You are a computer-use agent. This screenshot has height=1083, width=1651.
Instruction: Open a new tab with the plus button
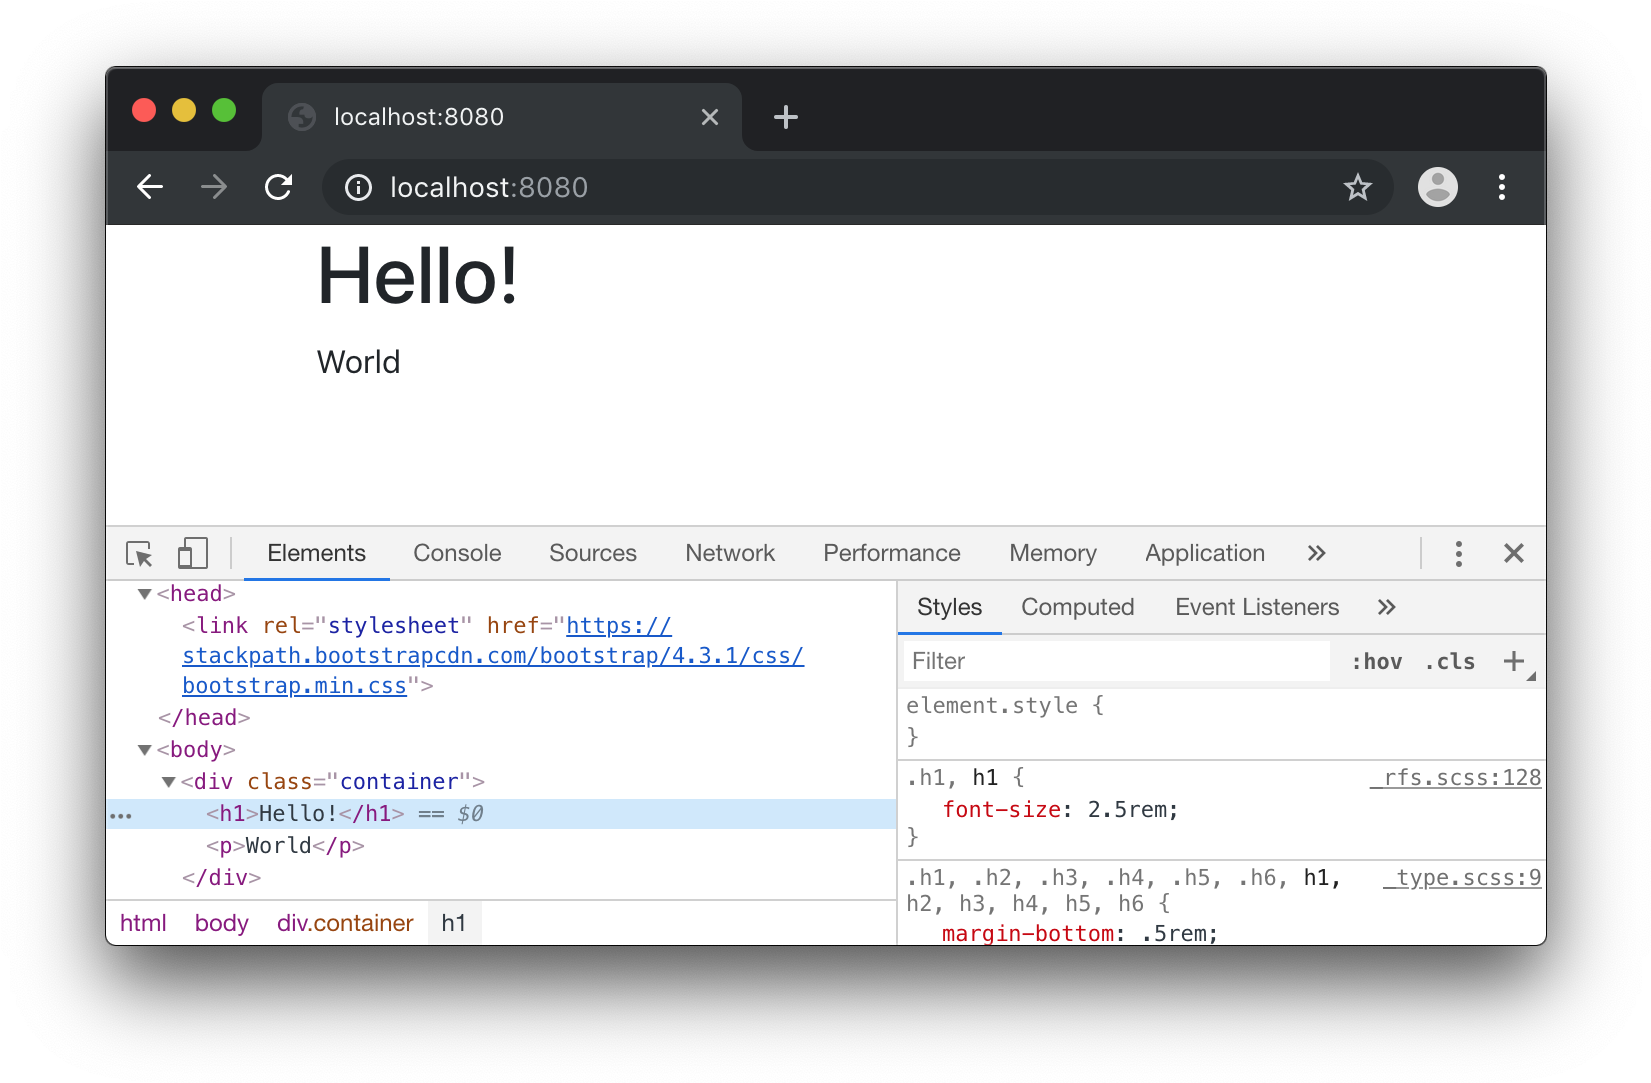[786, 117]
